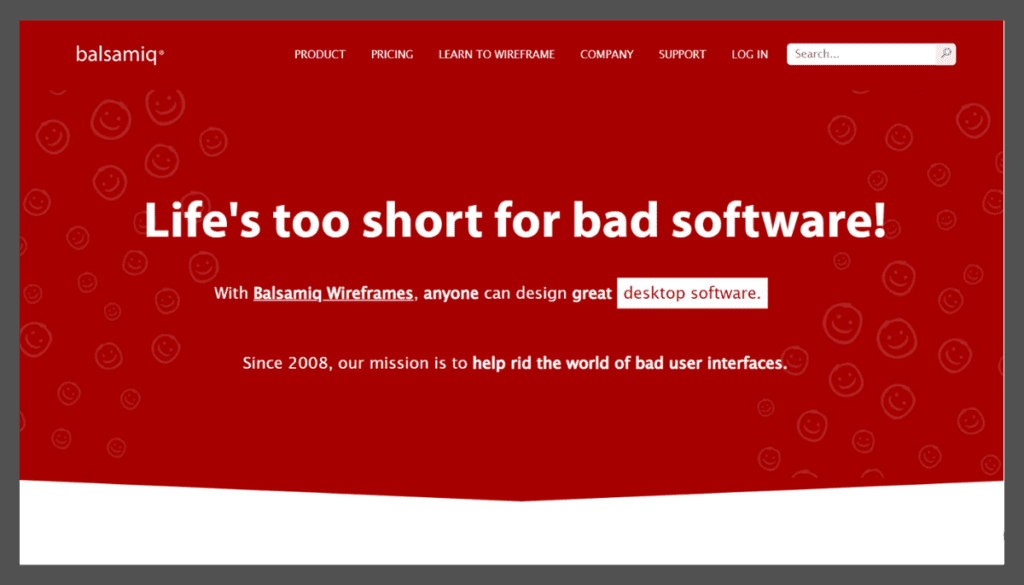Image resolution: width=1024 pixels, height=585 pixels.
Task: Click the search magnifier icon
Action: coord(946,54)
